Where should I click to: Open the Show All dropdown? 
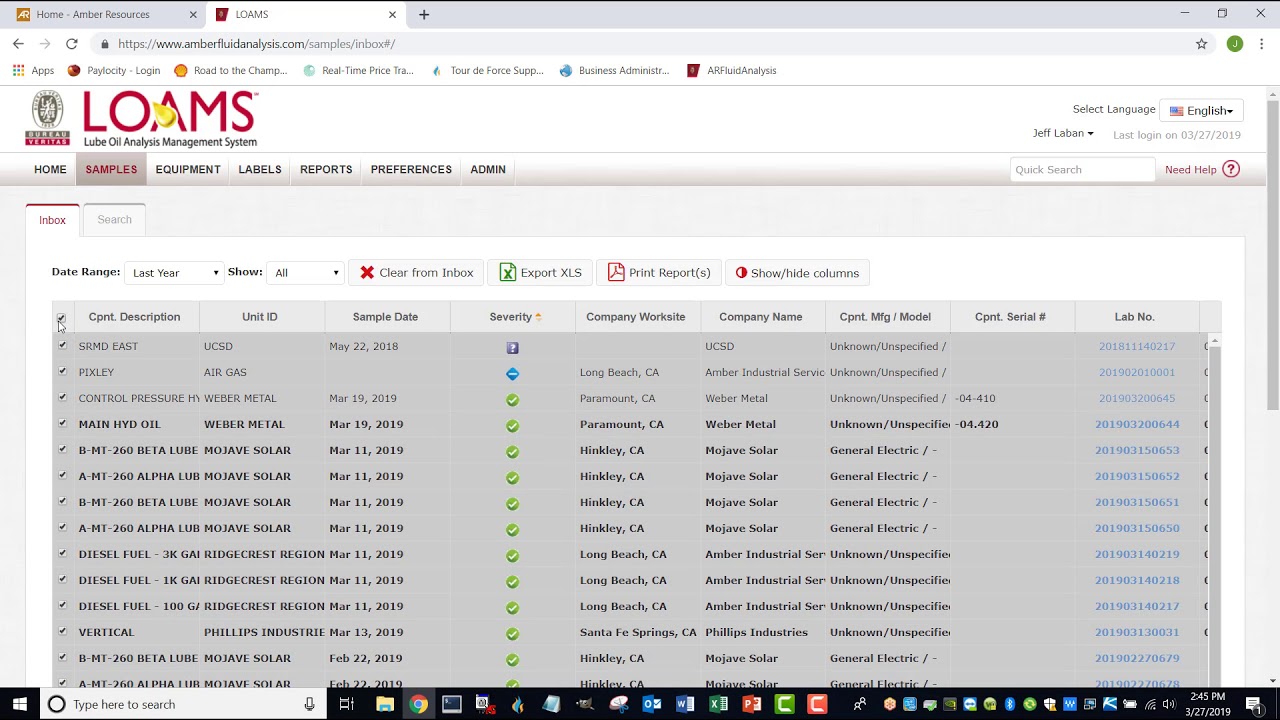[x=306, y=273]
